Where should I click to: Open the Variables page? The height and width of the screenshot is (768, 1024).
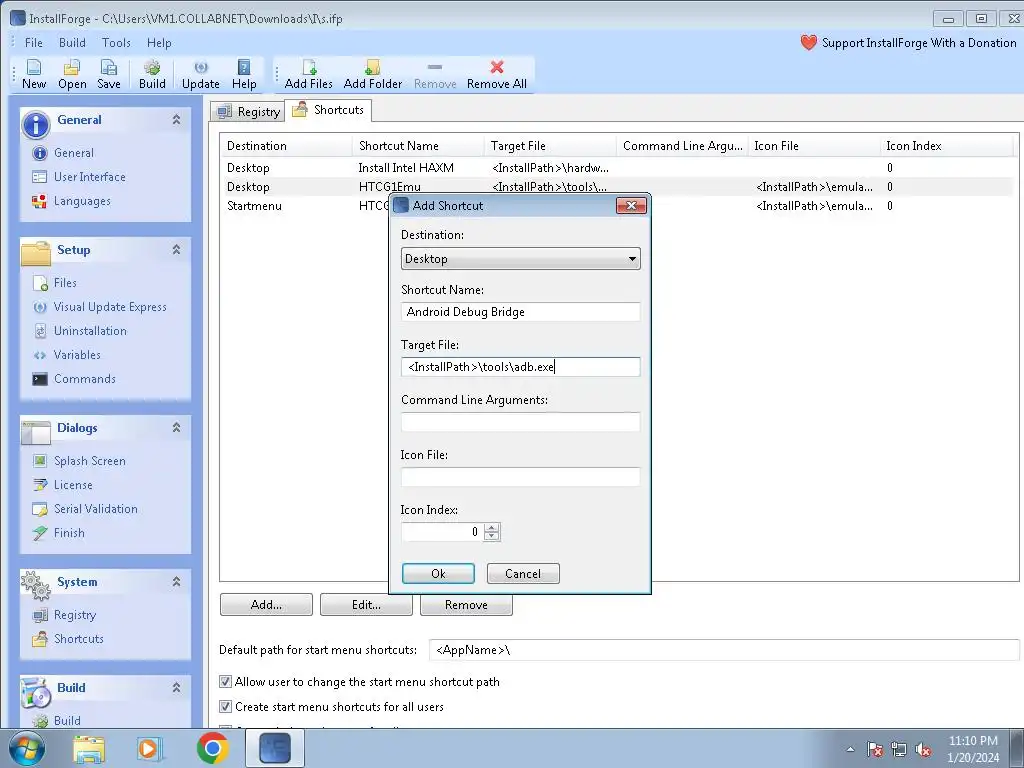(x=77, y=355)
